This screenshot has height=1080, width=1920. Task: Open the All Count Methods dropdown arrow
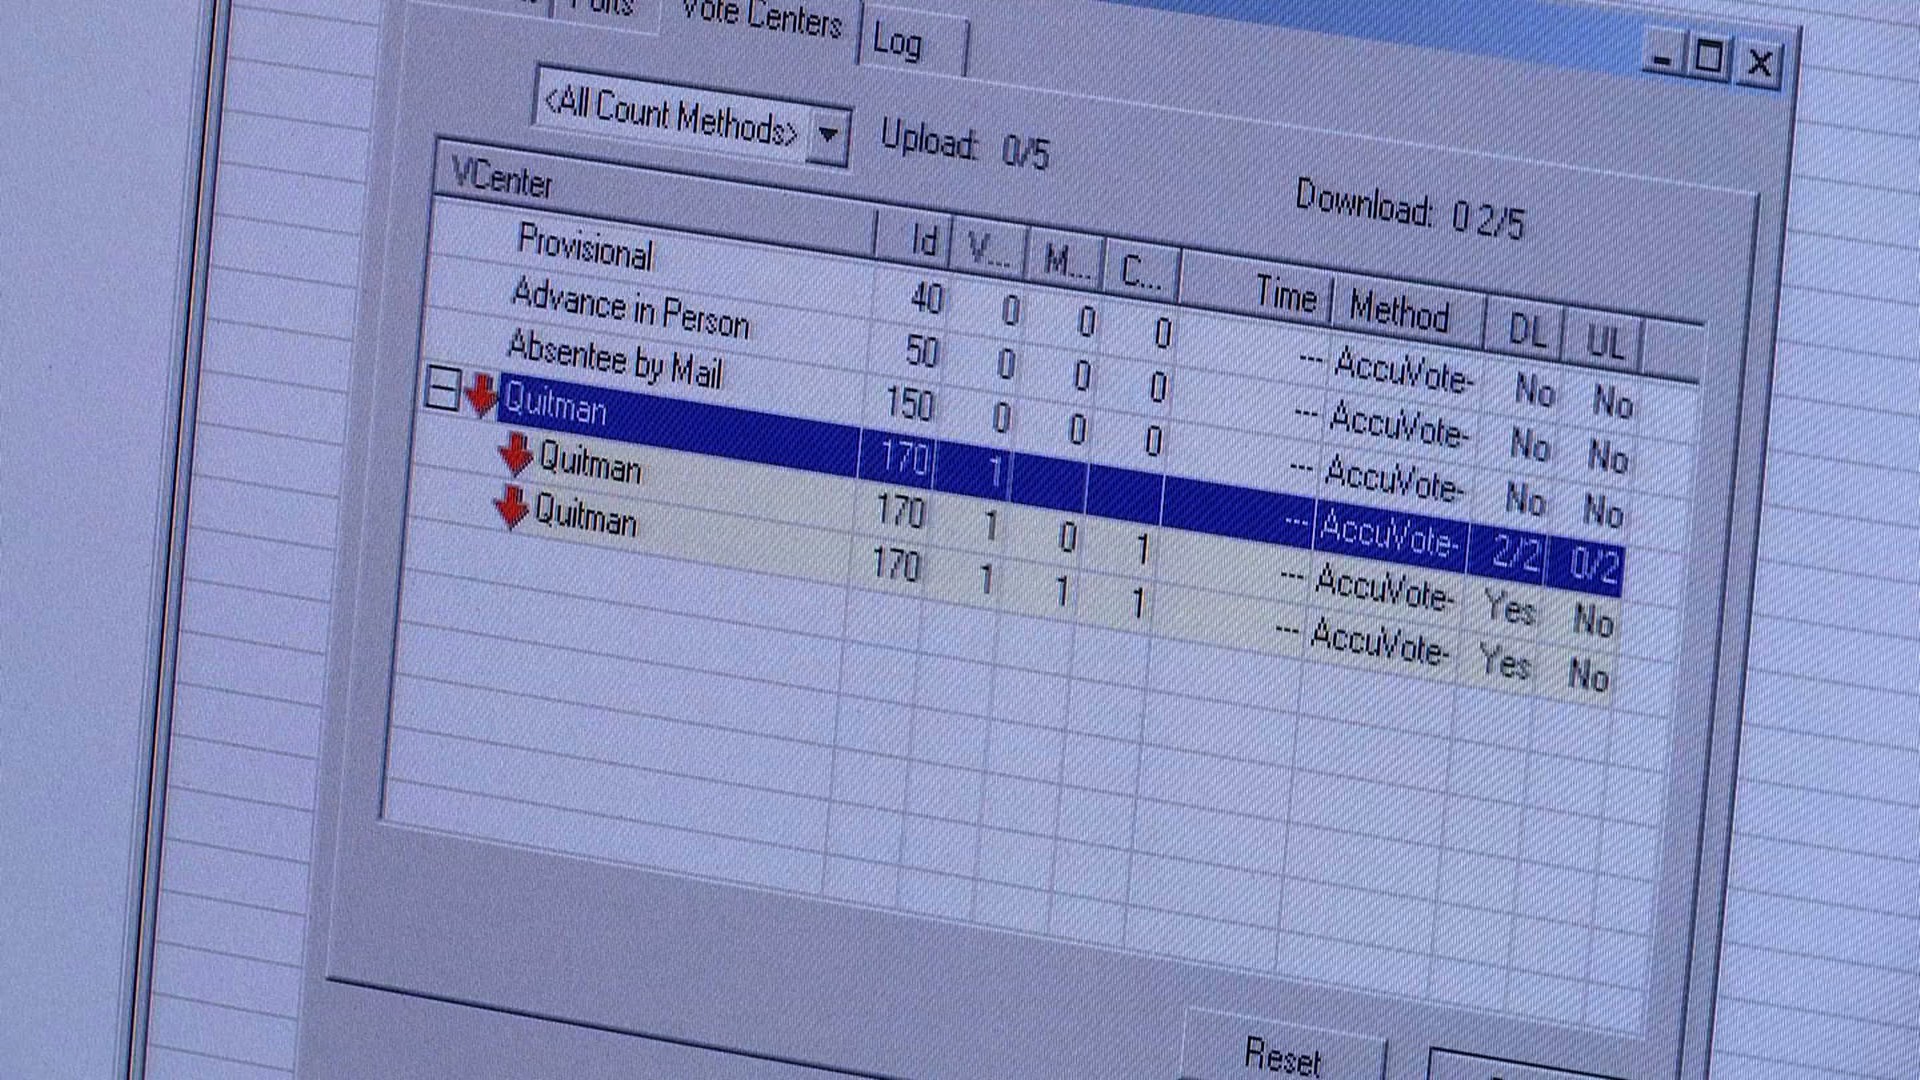click(828, 135)
